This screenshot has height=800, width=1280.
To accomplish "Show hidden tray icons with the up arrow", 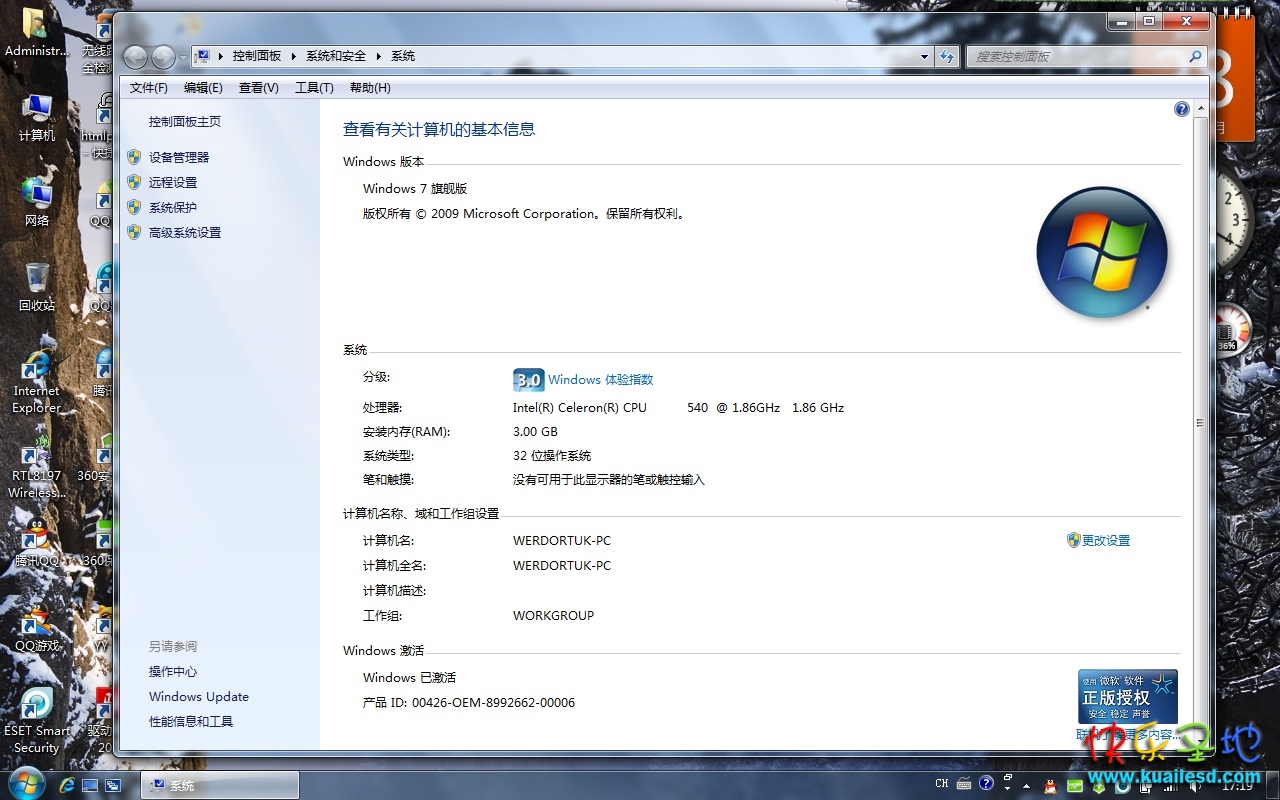I will (x=1026, y=785).
